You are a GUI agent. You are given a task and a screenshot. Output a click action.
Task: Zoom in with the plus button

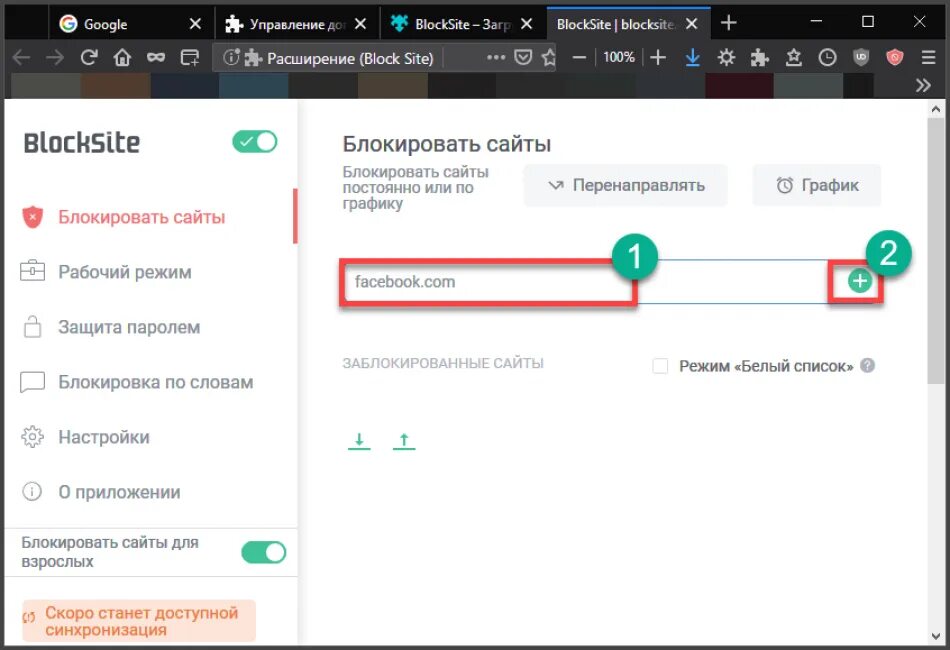pos(658,58)
